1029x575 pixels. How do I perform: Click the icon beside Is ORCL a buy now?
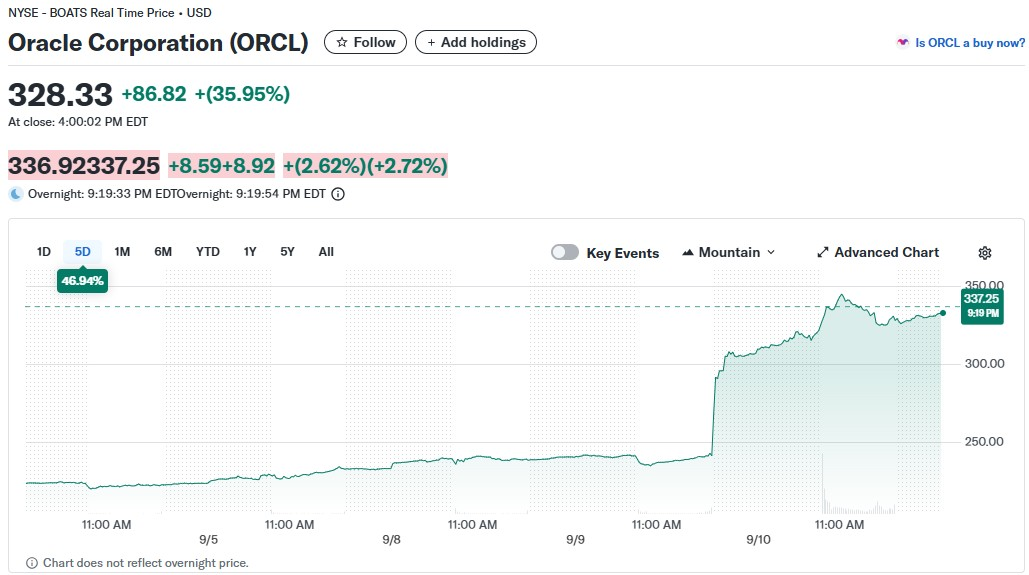903,43
